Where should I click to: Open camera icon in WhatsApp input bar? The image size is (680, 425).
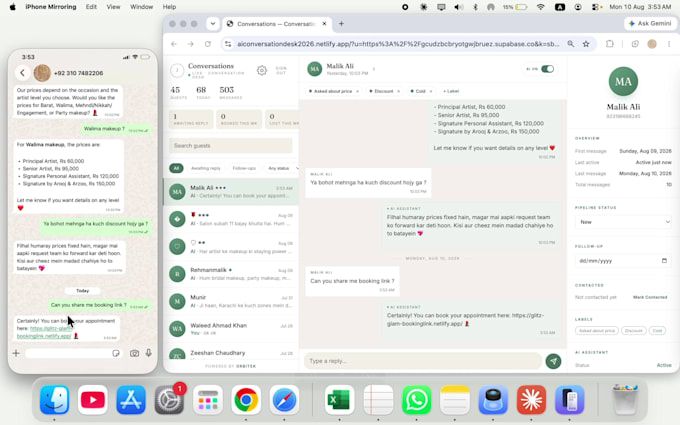134,353
